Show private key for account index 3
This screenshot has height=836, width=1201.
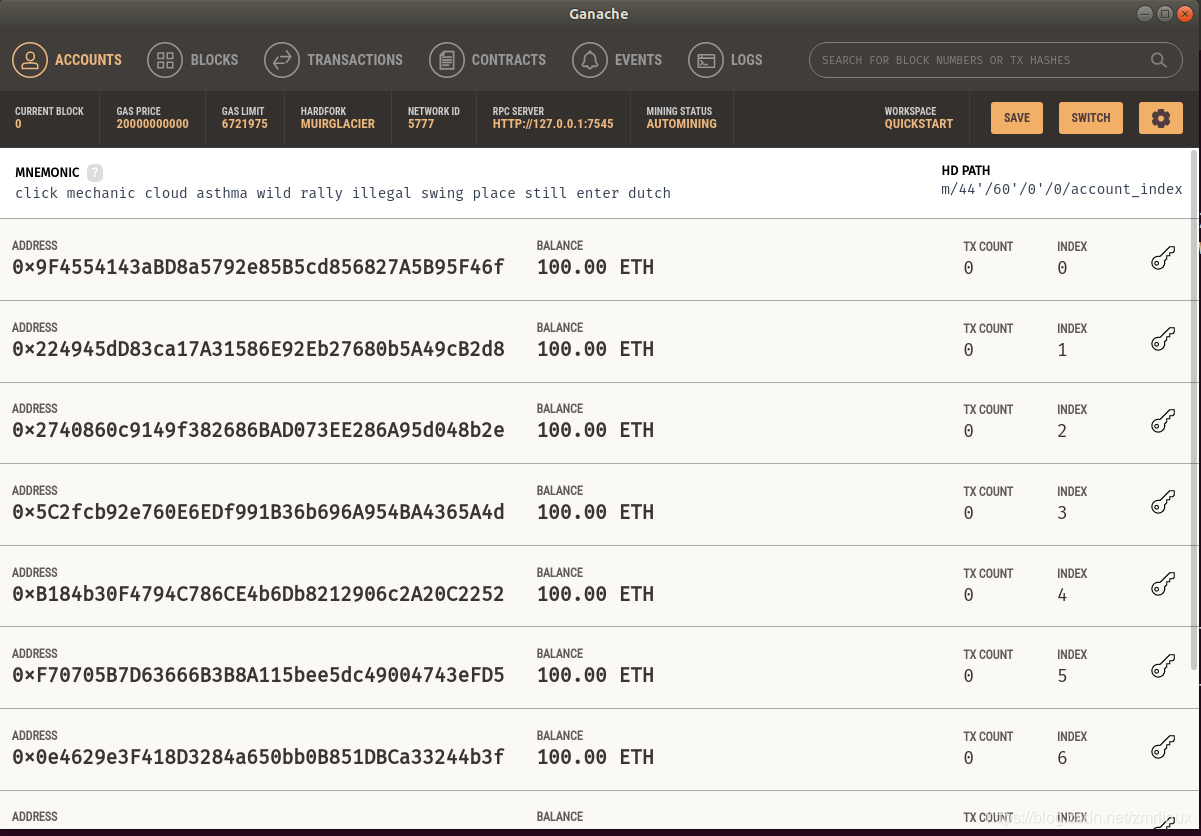pos(1162,504)
